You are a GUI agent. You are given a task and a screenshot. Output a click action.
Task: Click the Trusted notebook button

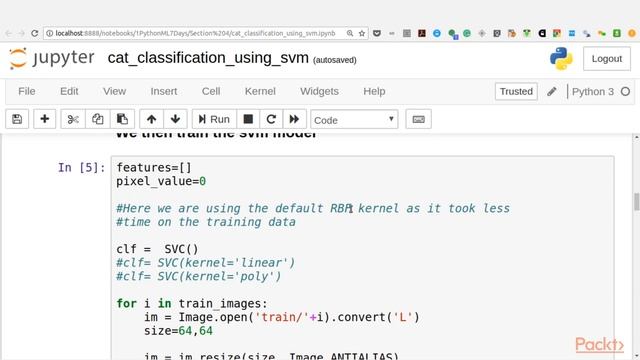pos(516,91)
